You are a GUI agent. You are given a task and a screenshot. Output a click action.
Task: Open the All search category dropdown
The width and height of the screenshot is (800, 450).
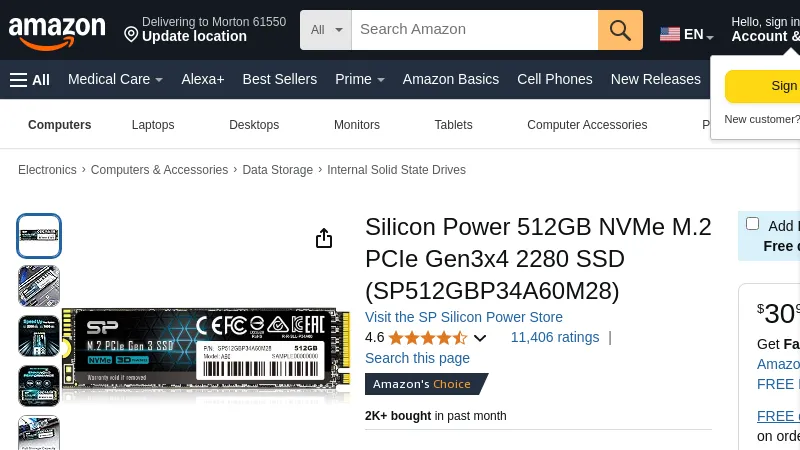pos(326,30)
